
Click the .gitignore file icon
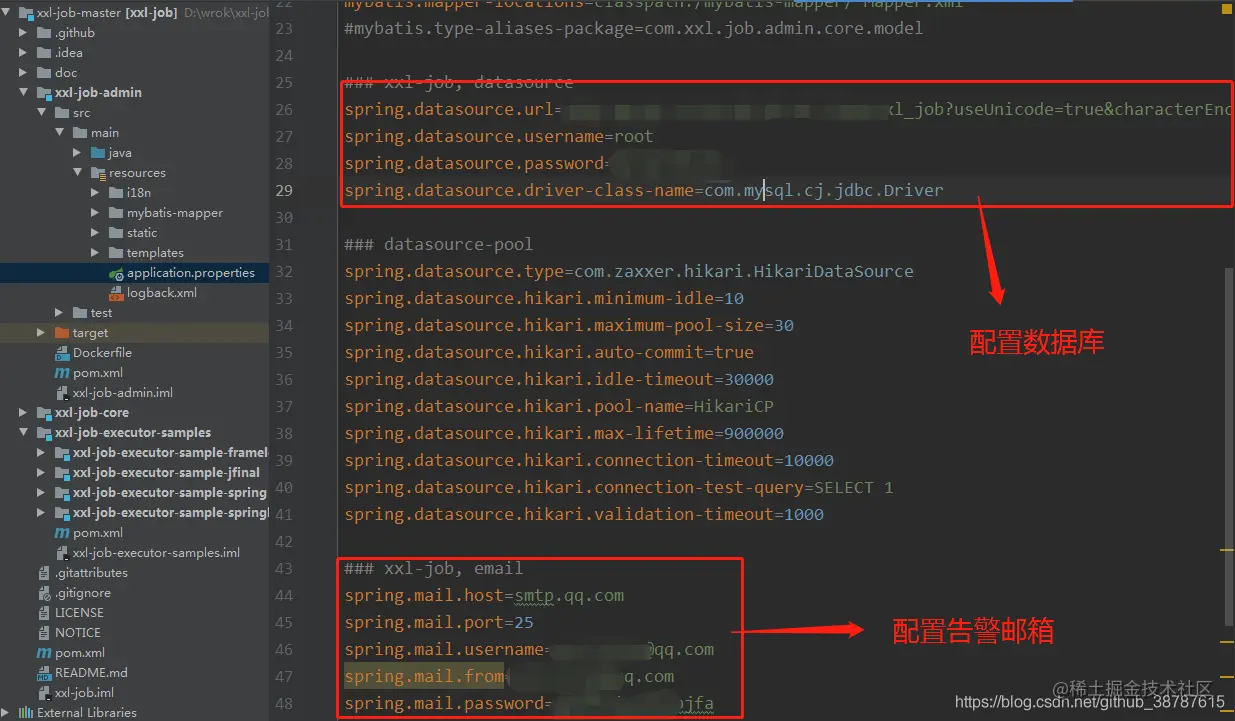[x=44, y=593]
